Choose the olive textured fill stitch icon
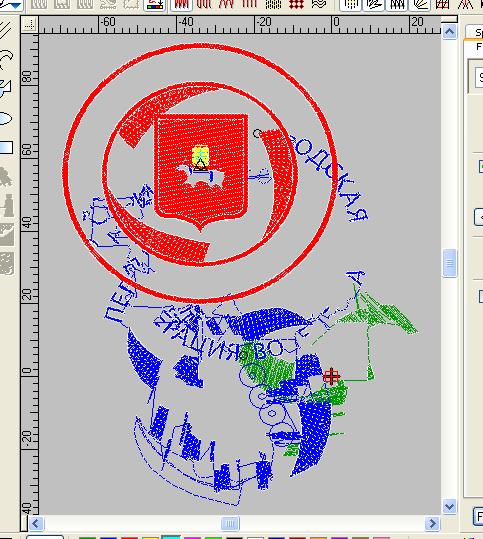 (x=274, y=4)
